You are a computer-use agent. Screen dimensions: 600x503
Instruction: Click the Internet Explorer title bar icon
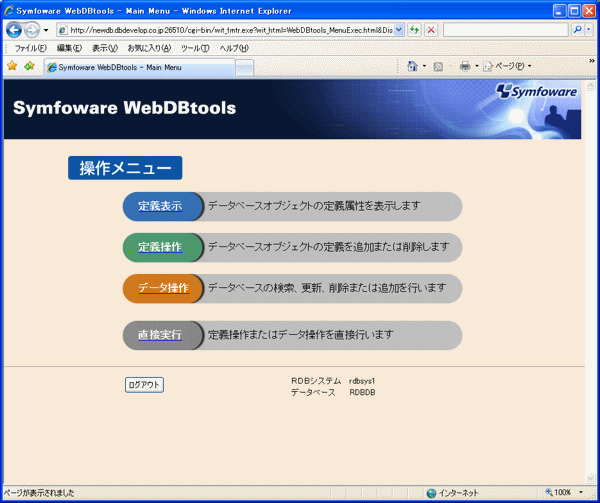point(9,10)
